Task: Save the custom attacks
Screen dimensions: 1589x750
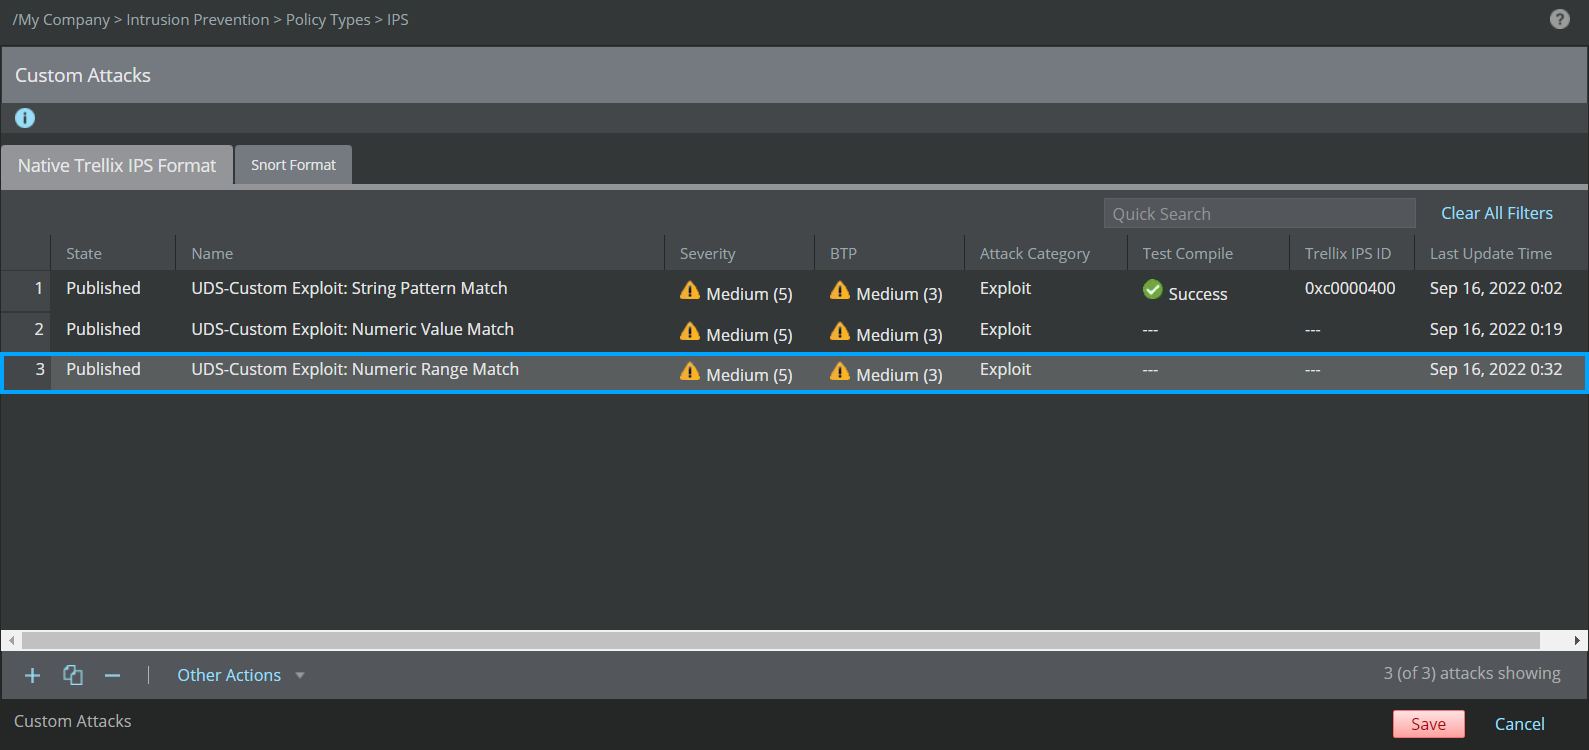Action: (1429, 724)
